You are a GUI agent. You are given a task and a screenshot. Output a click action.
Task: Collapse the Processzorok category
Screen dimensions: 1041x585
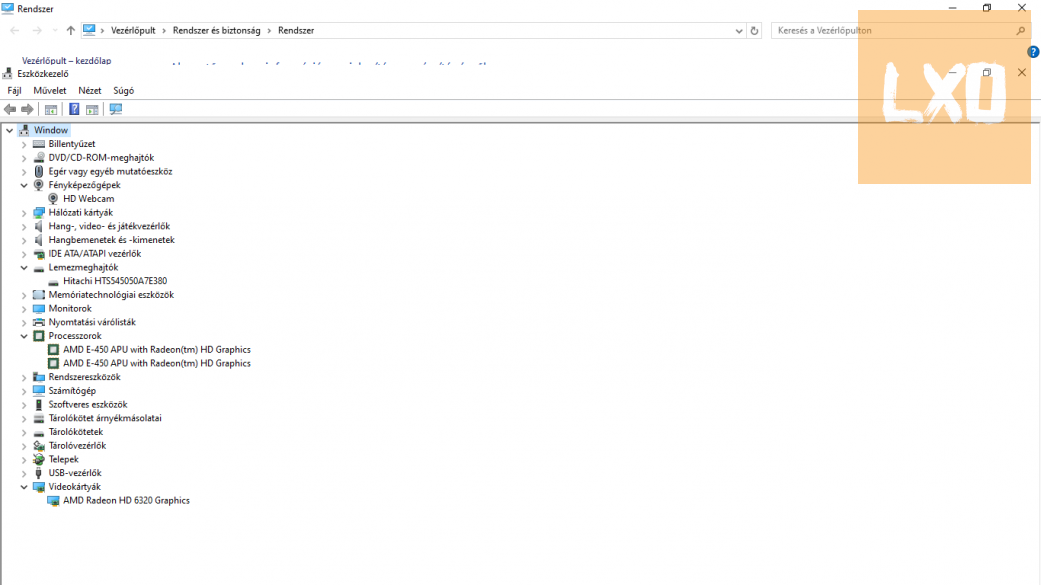tap(24, 336)
